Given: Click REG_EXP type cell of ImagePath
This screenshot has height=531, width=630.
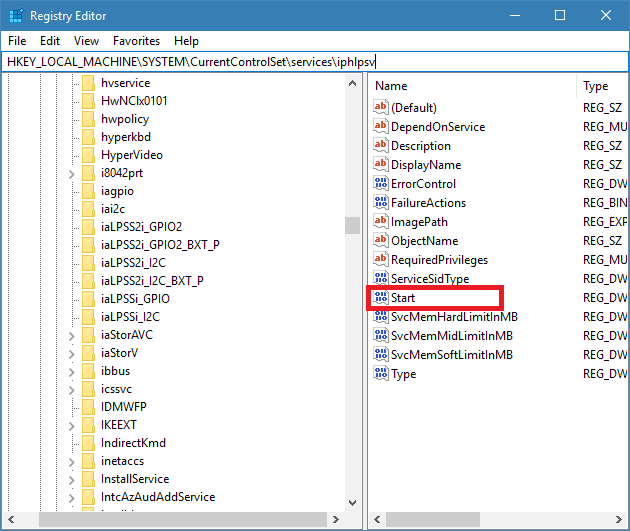Looking at the screenshot, I should pos(605,221).
